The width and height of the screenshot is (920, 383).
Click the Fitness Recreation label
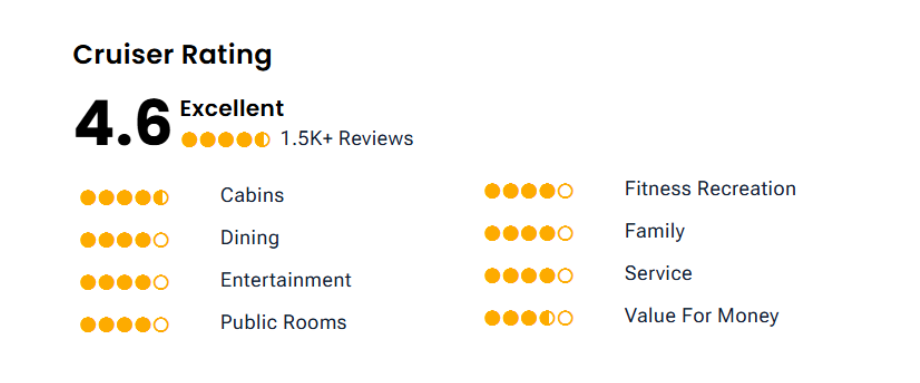click(x=711, y=189)
